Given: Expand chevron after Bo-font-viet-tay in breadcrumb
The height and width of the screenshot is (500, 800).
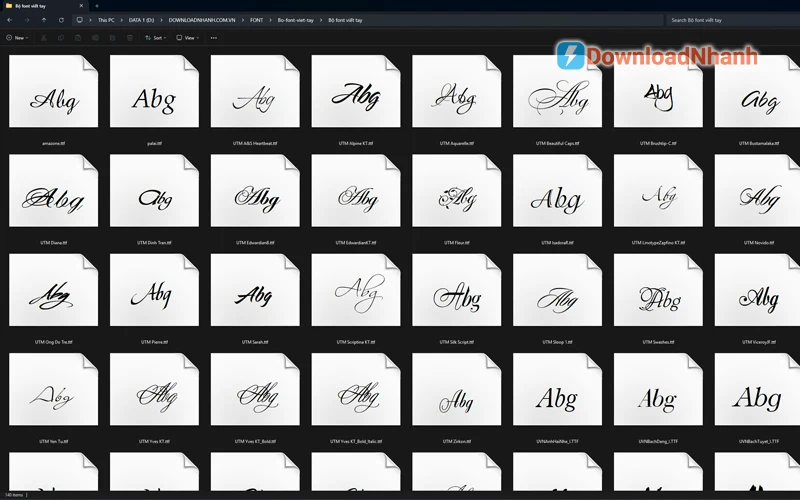Looking at the screenshot, I should 321,20.
